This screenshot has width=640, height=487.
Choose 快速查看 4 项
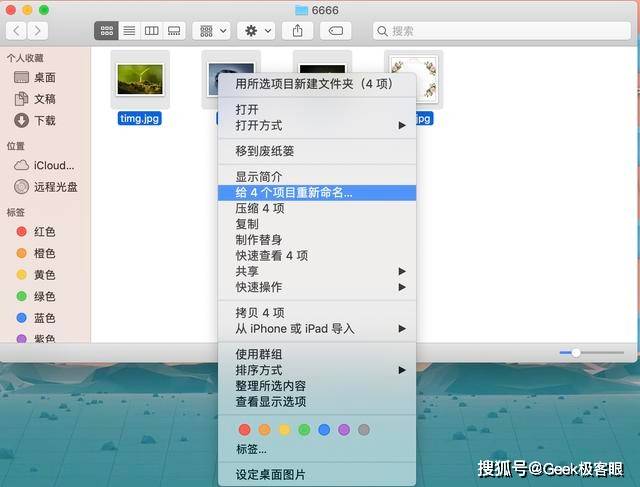317,256
